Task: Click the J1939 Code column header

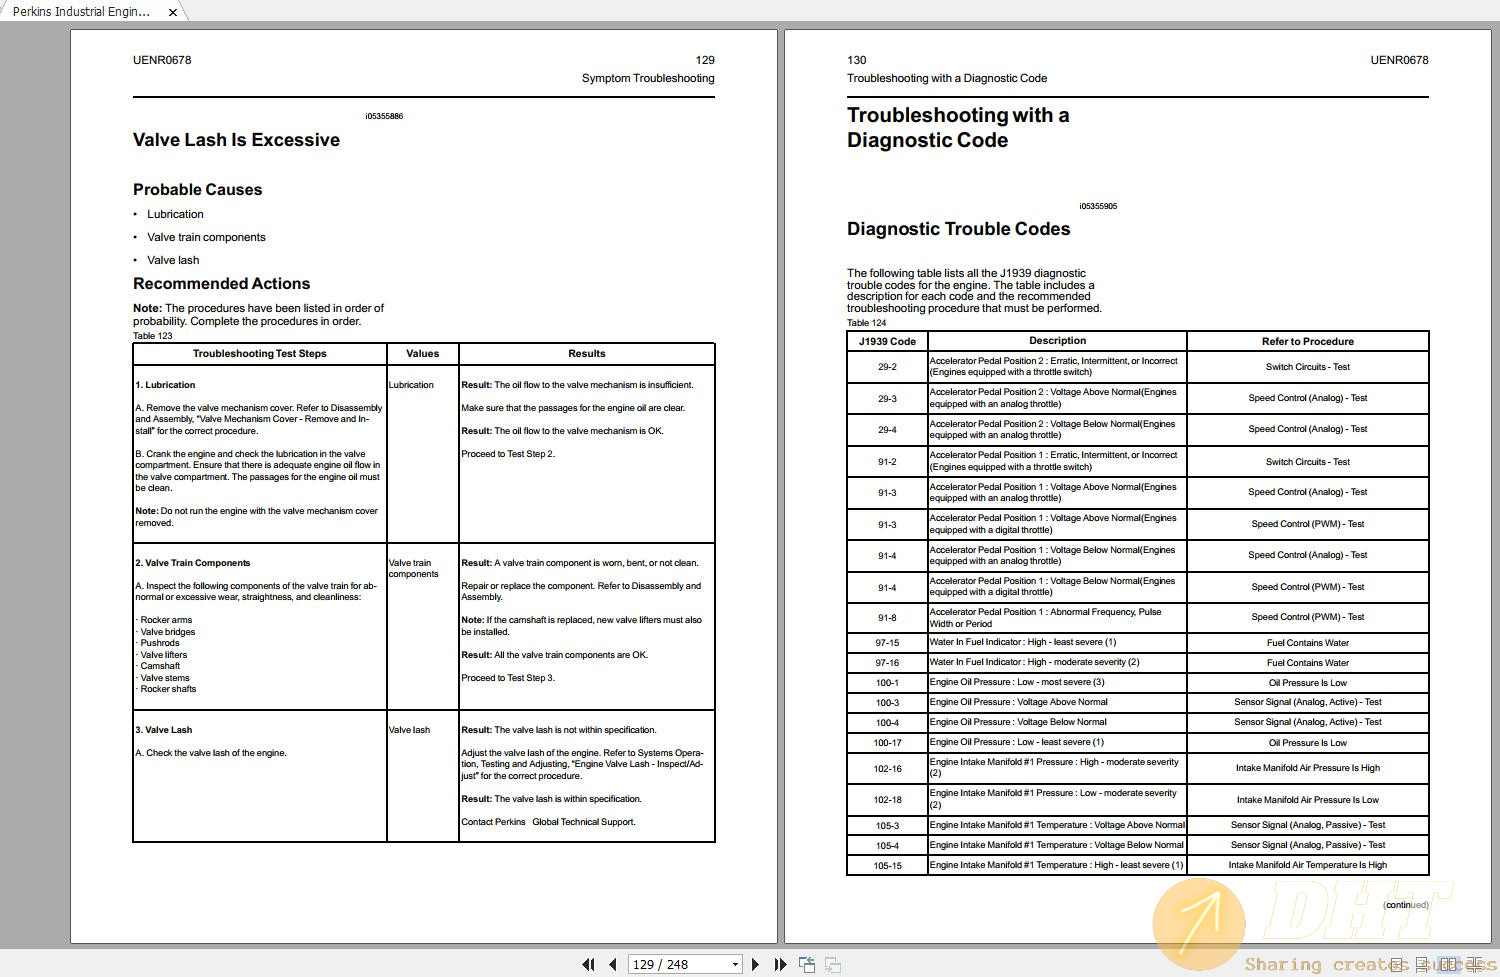Action: [887, 341]
